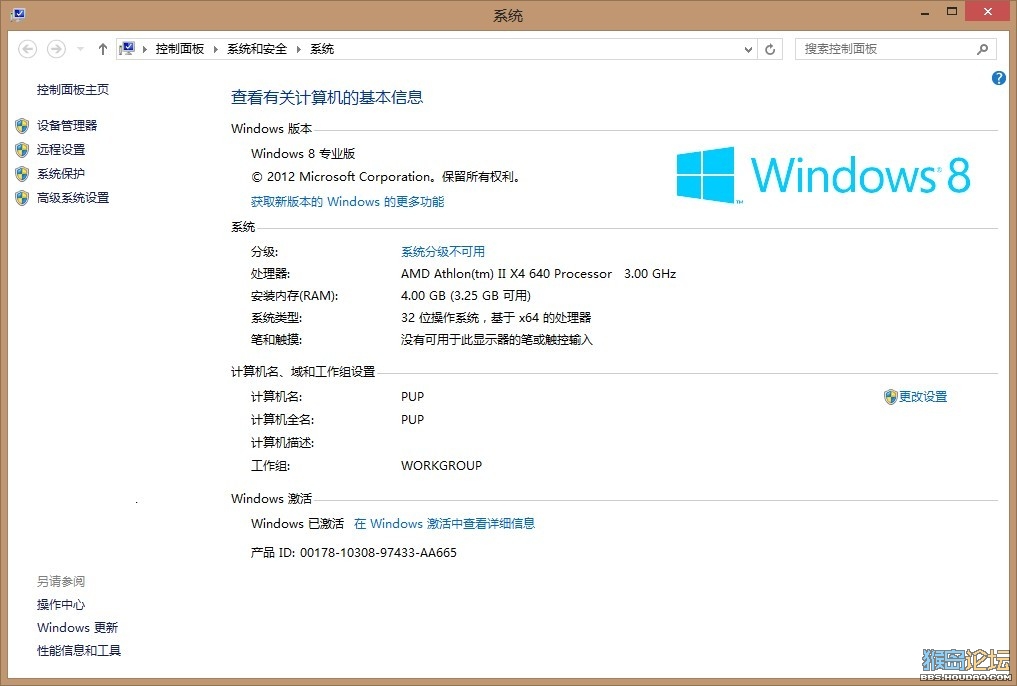Click the PUP value next to 计算机全名
Screen dimensions: 1017x686
pyautogui.click(x=413, y=420)
